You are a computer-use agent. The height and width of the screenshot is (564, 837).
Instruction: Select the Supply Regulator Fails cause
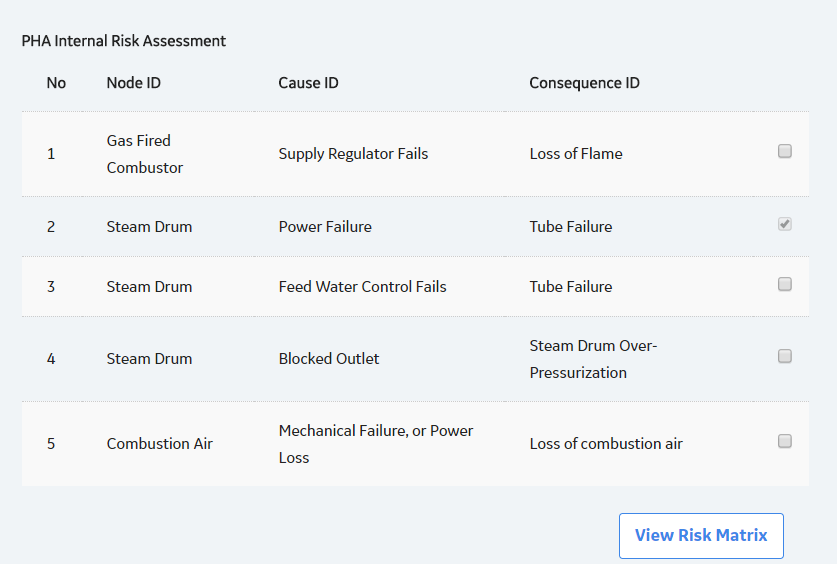tap(353, 154)
